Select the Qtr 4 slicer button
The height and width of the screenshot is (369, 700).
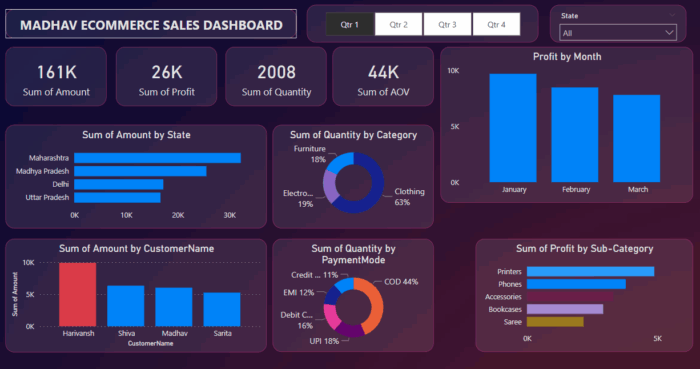pyautogui.click(x=496, y=24)
